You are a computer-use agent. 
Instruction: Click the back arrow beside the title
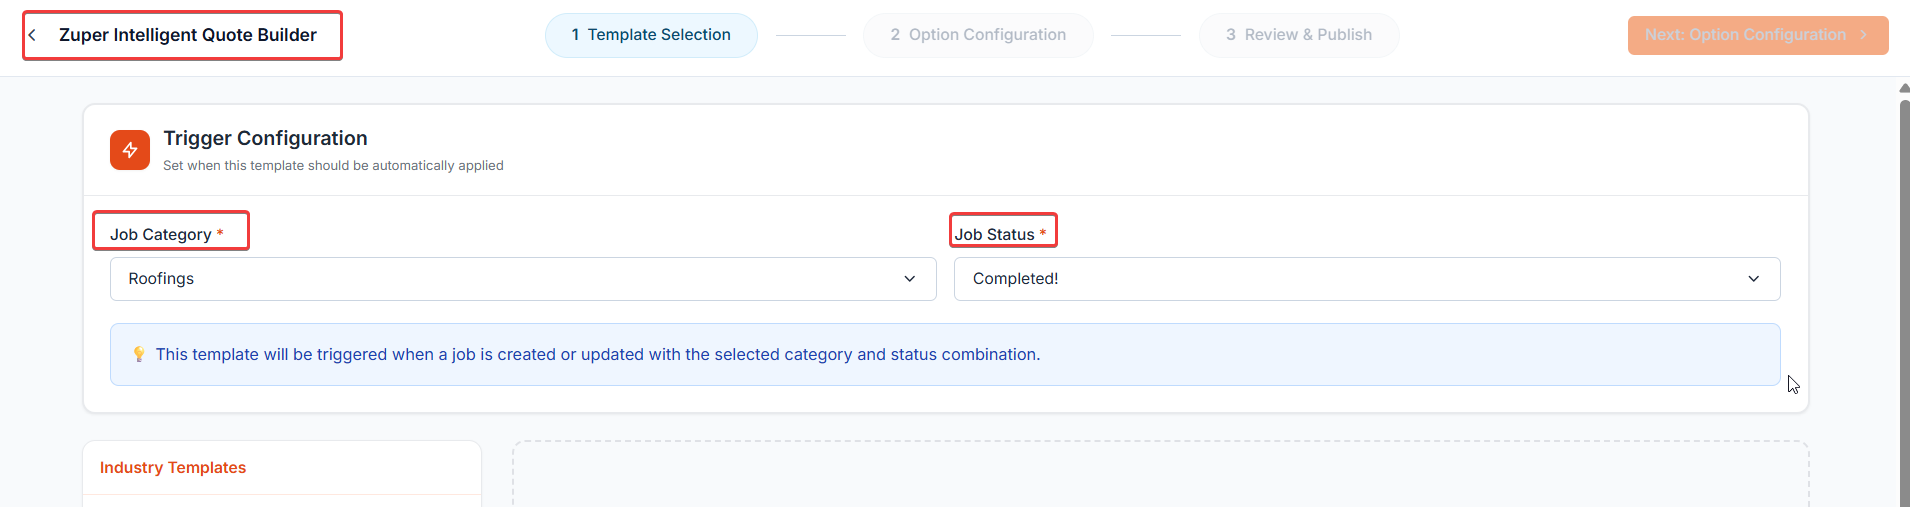point(33,35)
